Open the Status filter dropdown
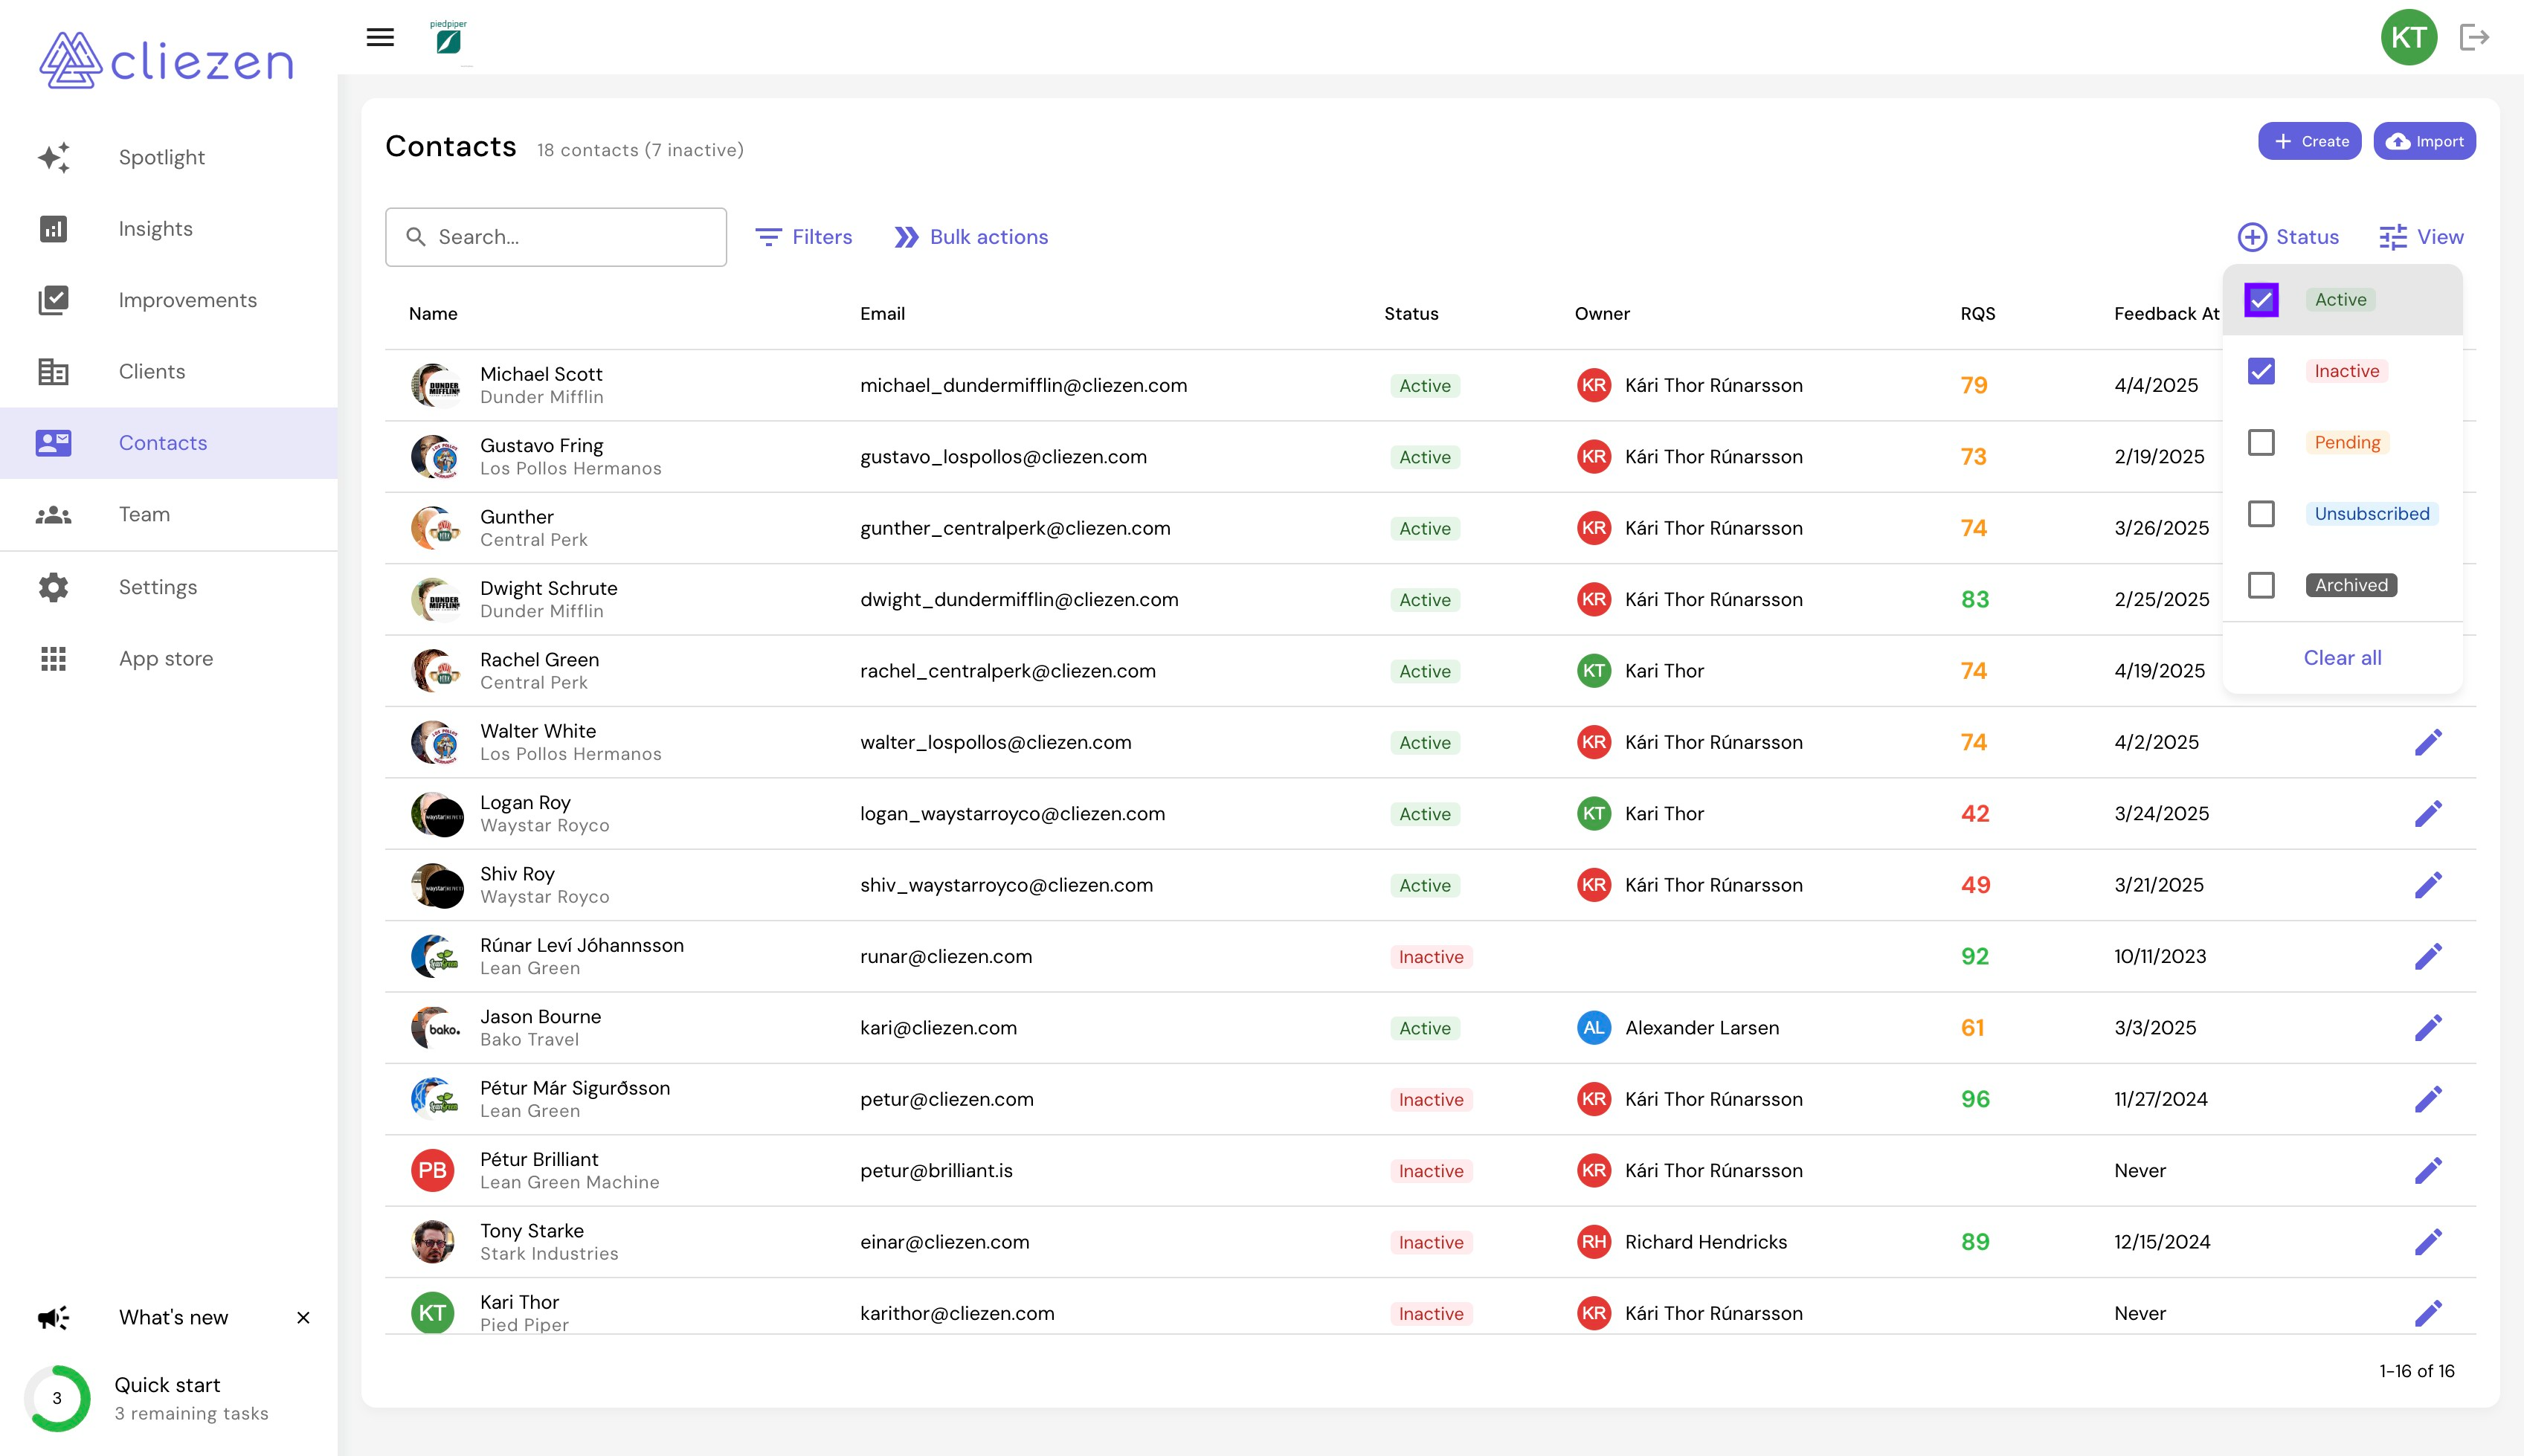Image resolution: width=2524 pixels, height=1456 pixels. [2288, 237]
